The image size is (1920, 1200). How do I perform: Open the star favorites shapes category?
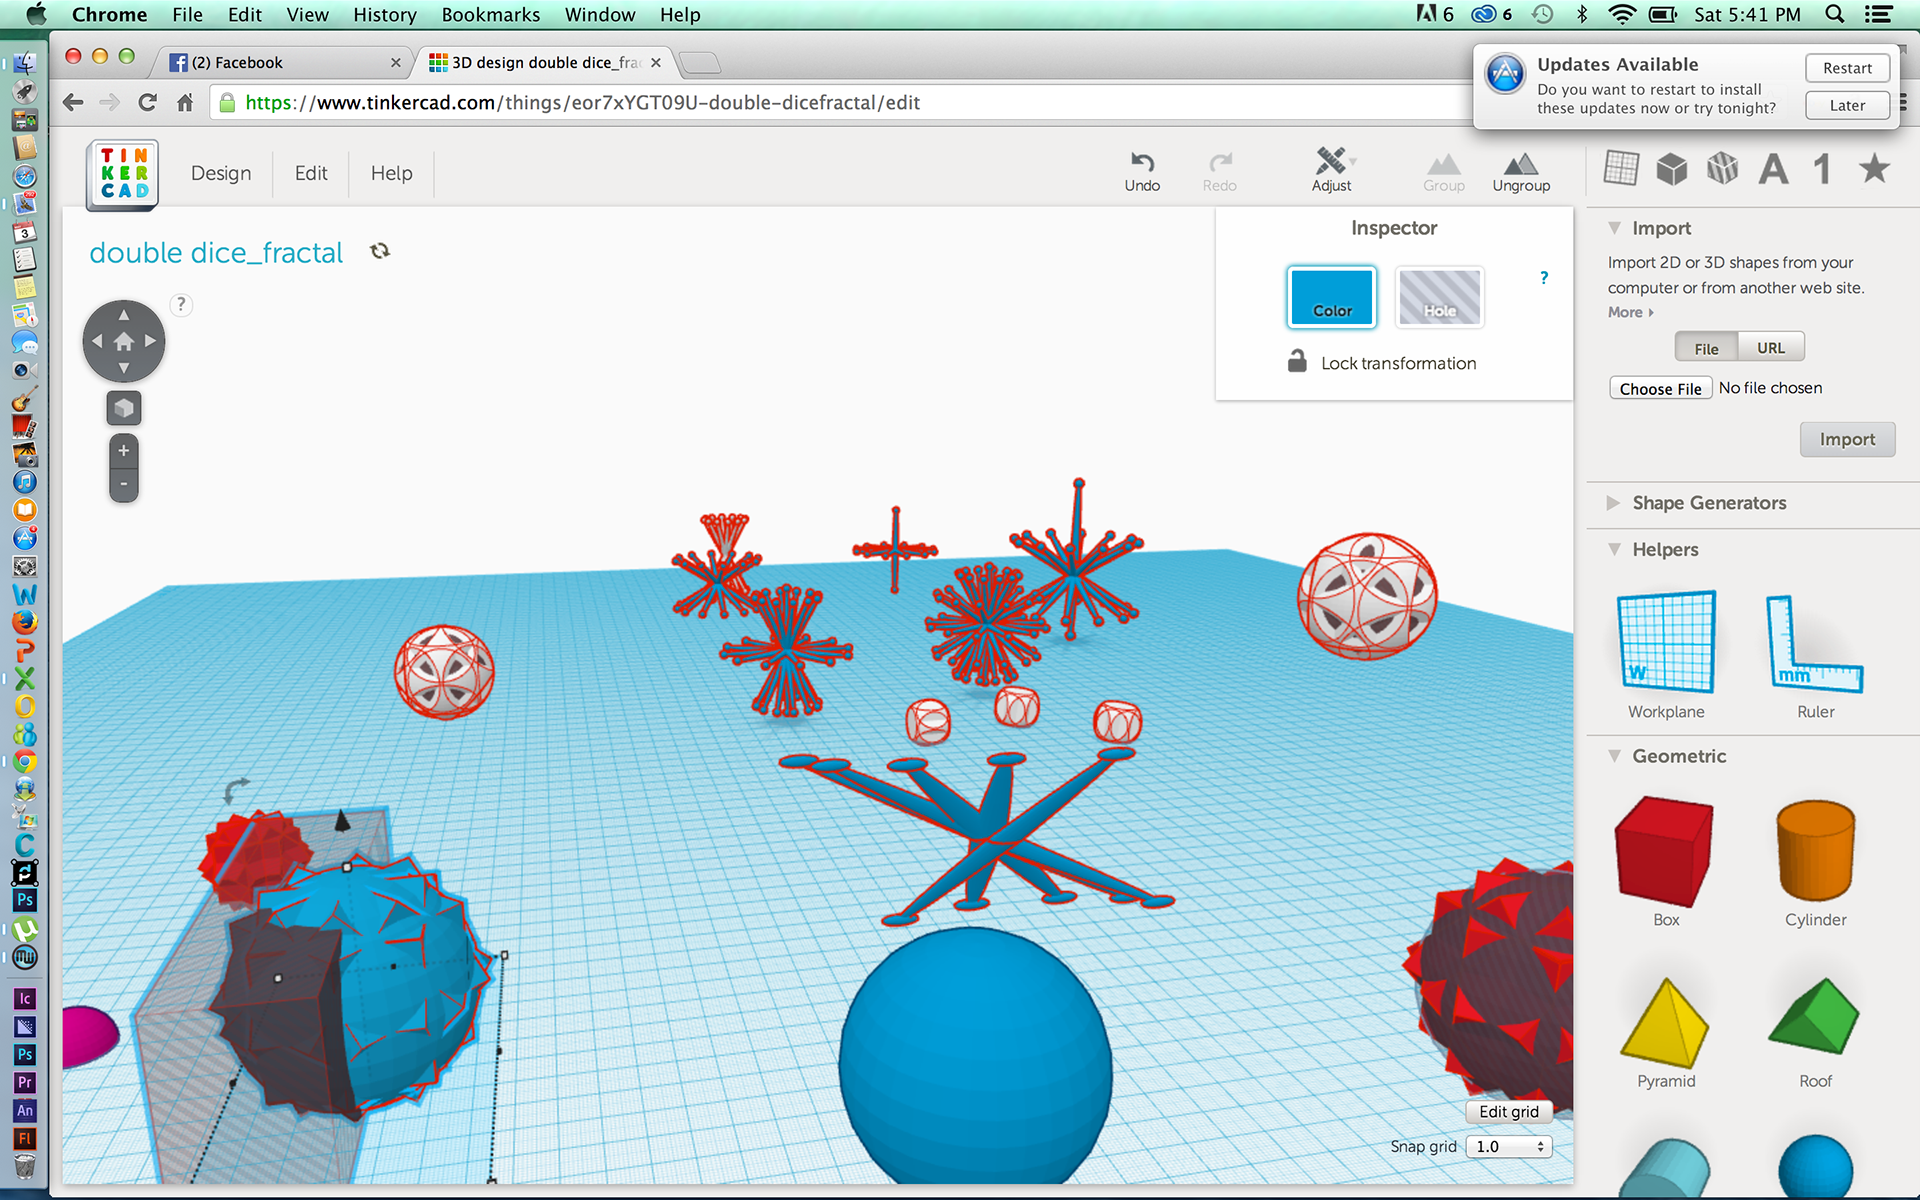point(1875,168)
